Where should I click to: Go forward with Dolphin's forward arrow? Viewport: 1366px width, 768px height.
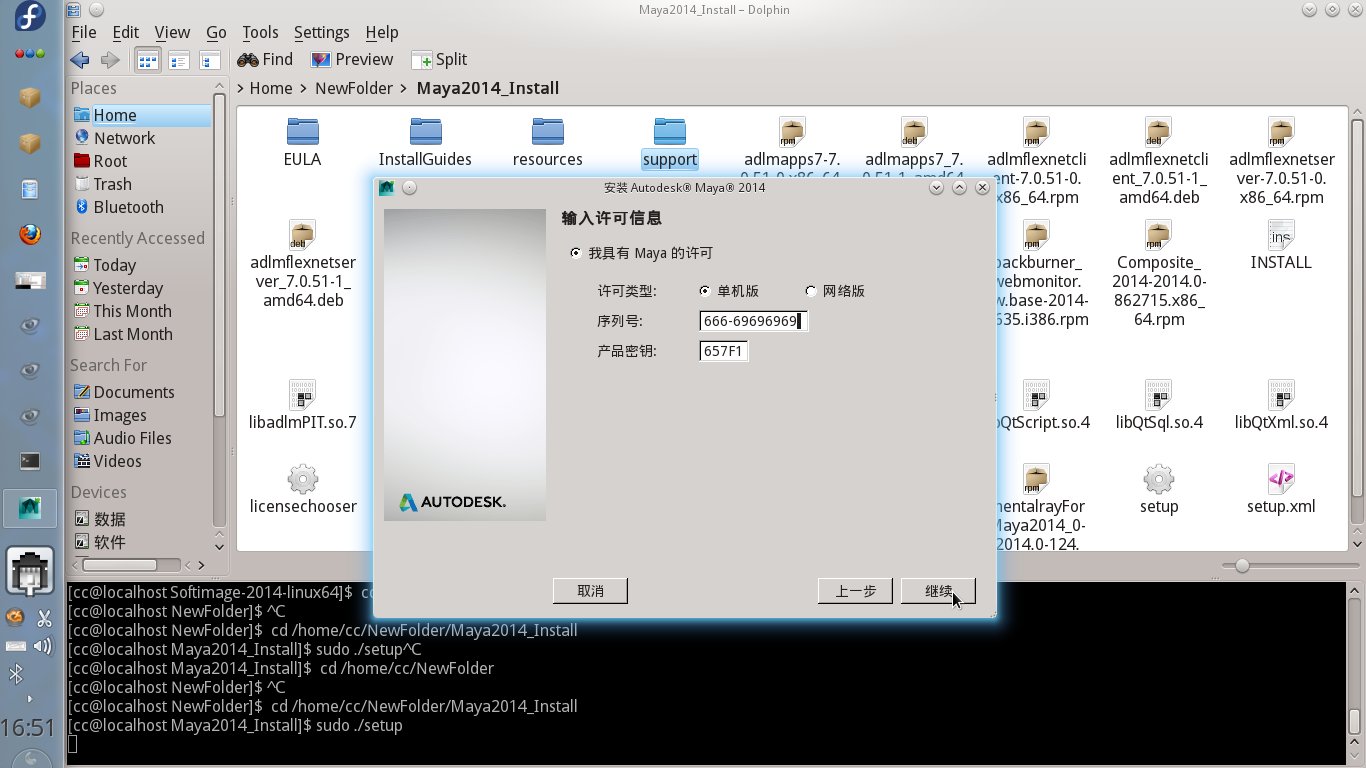coord(110,60)
